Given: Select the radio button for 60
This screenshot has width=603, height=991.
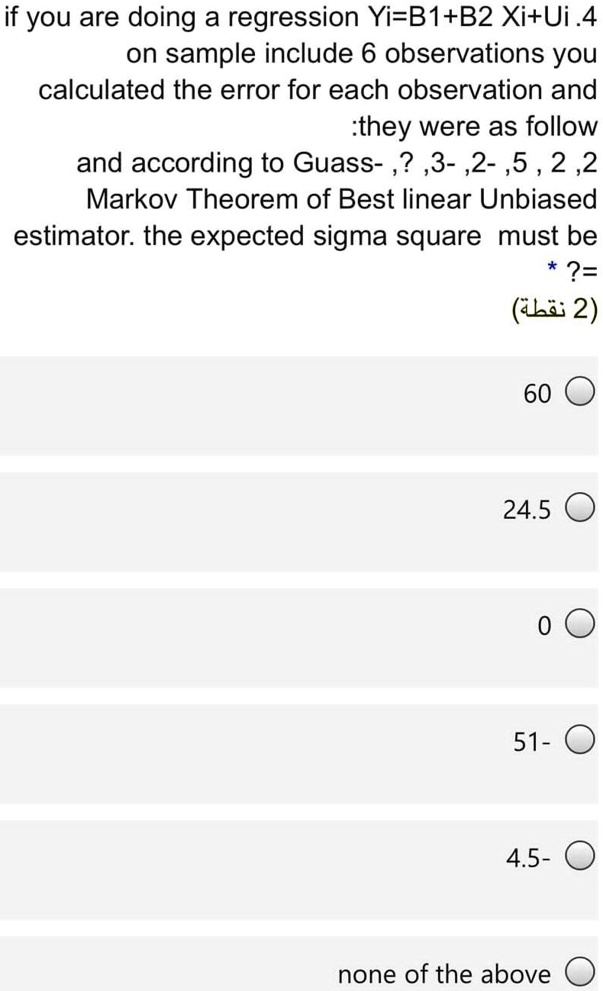Looking at the screenshot, I should click(x=581, y=393).
